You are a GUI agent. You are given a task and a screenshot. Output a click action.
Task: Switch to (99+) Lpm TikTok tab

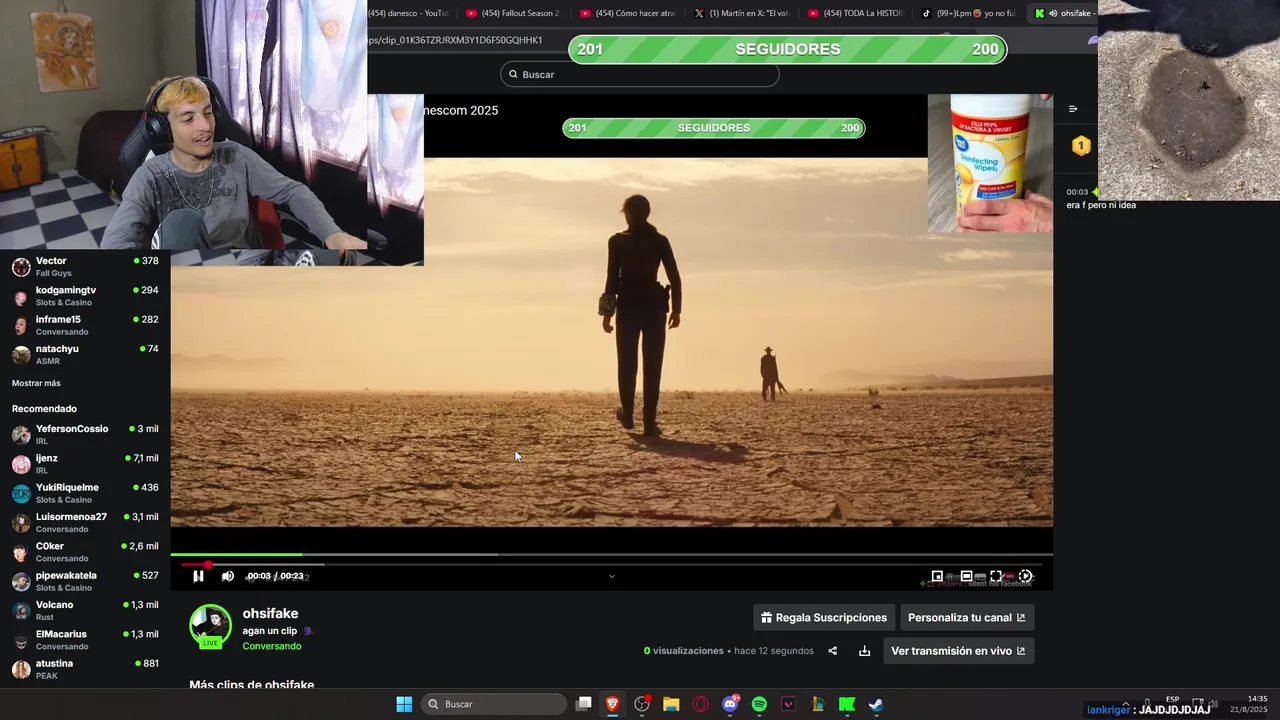coord(969,13)
